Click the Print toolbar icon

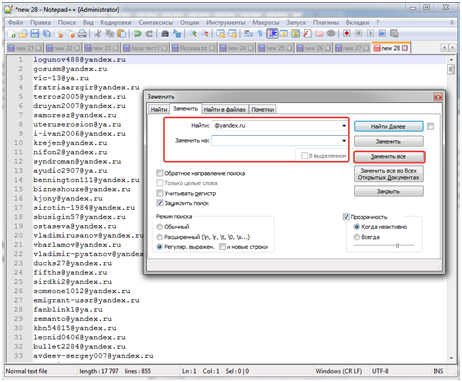[x=82, y=33]
